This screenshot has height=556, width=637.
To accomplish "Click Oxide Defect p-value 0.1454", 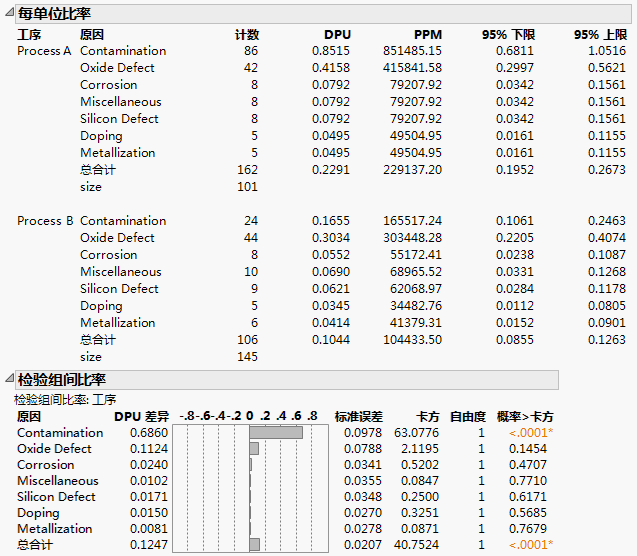I will click(x=528, y=448).
